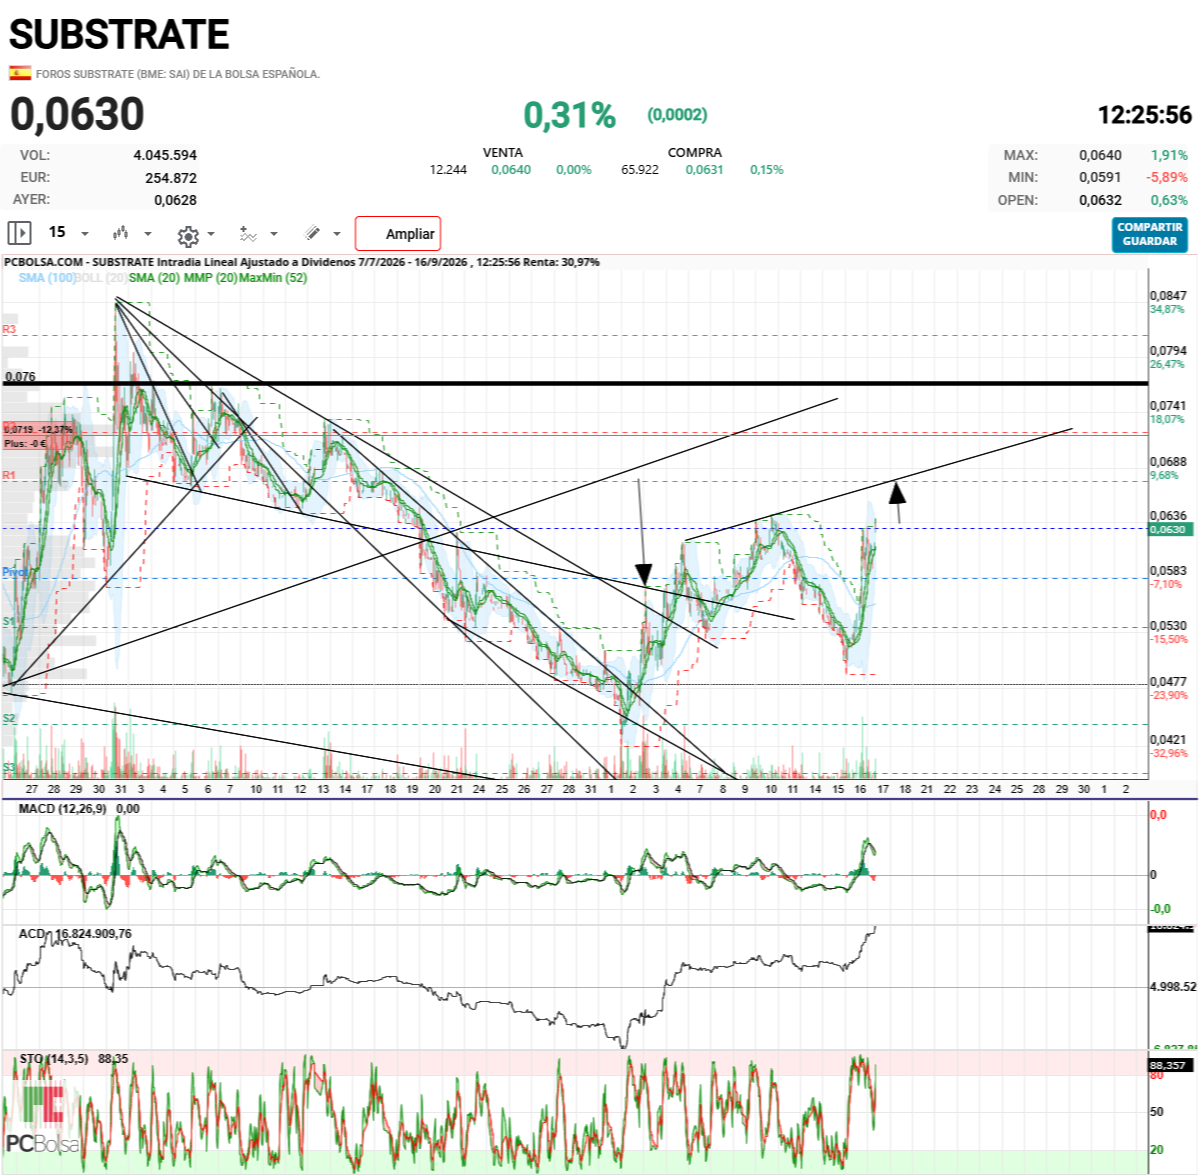Viewport: 1200px width, 1175px height.
Task: Click the Ampliar button
Action: tap(398, 234)
